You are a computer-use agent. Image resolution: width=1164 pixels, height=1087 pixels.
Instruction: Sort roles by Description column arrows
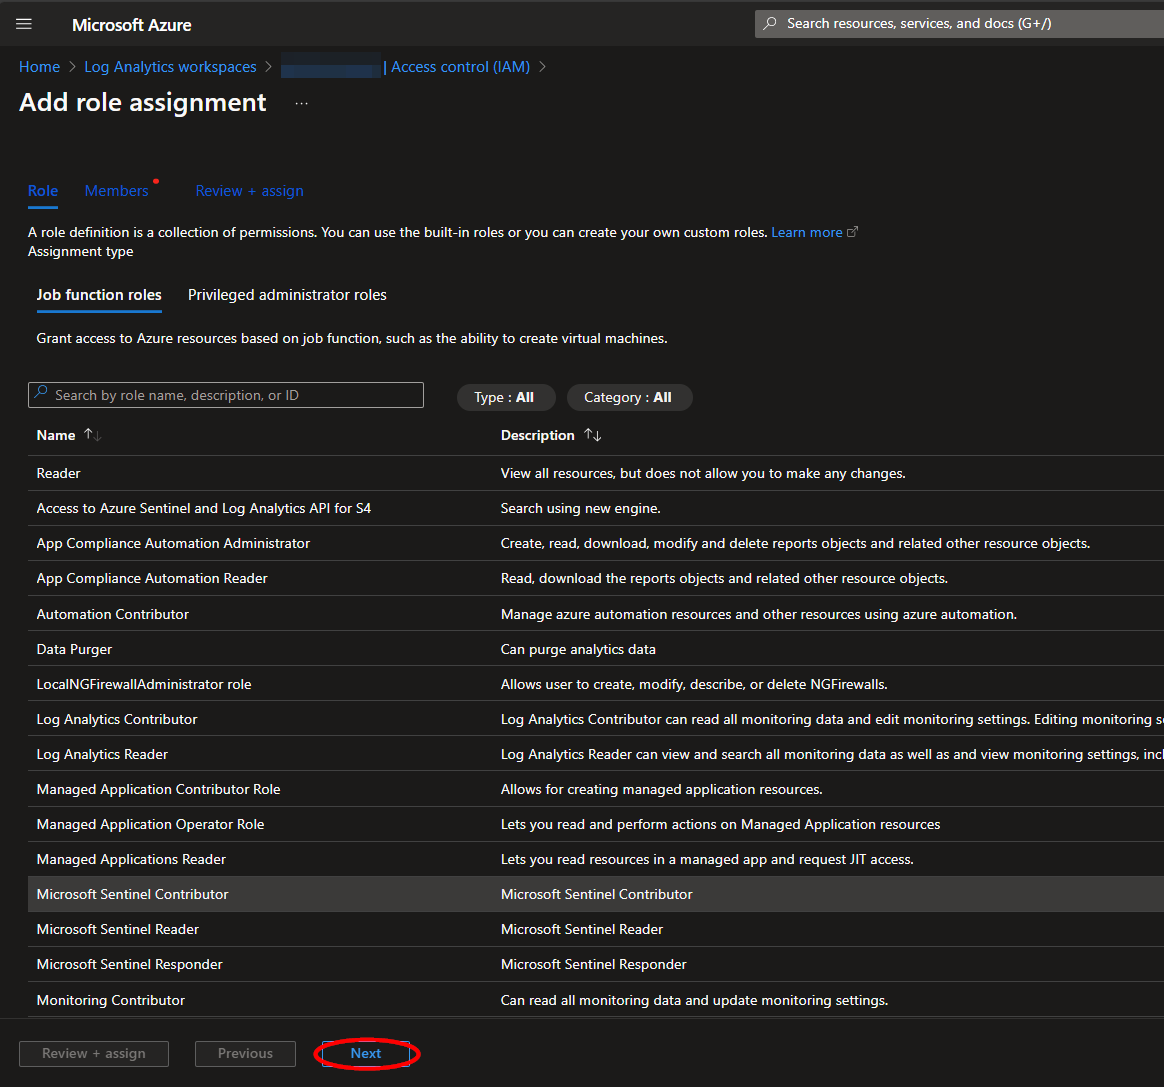pyautogui.click(x=592, y=434)
